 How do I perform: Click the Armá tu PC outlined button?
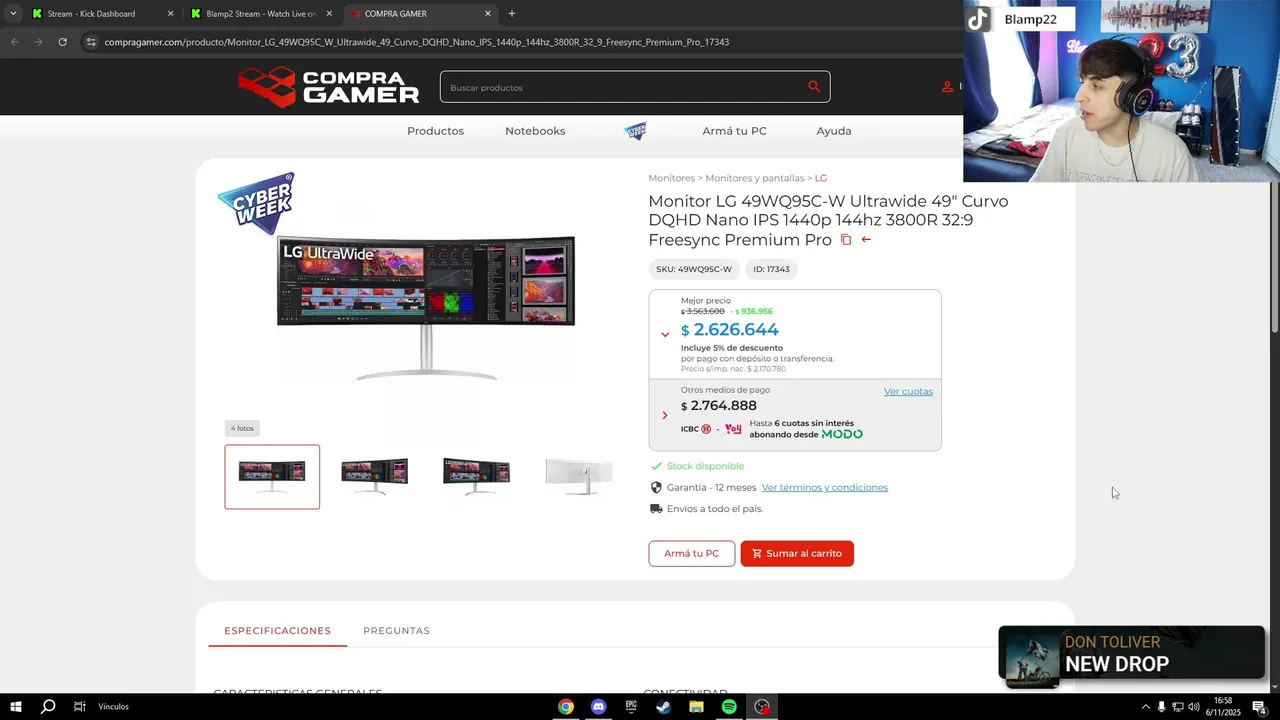(x=691, y=553)
